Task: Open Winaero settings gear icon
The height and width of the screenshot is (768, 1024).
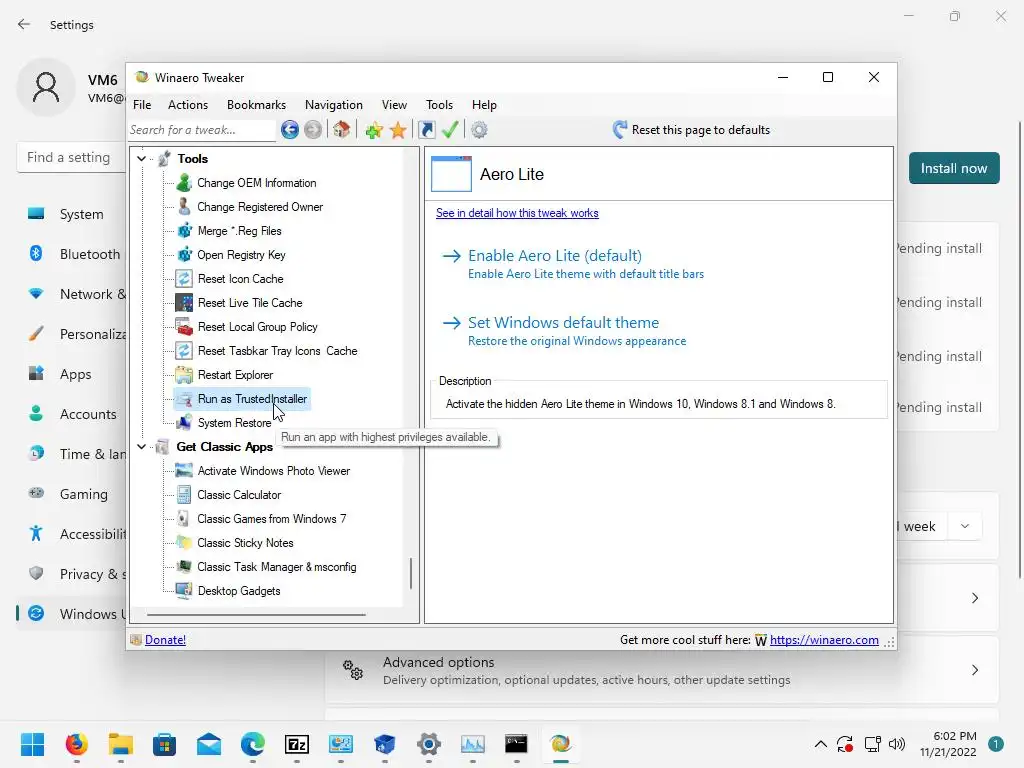Action: [479, 130]
